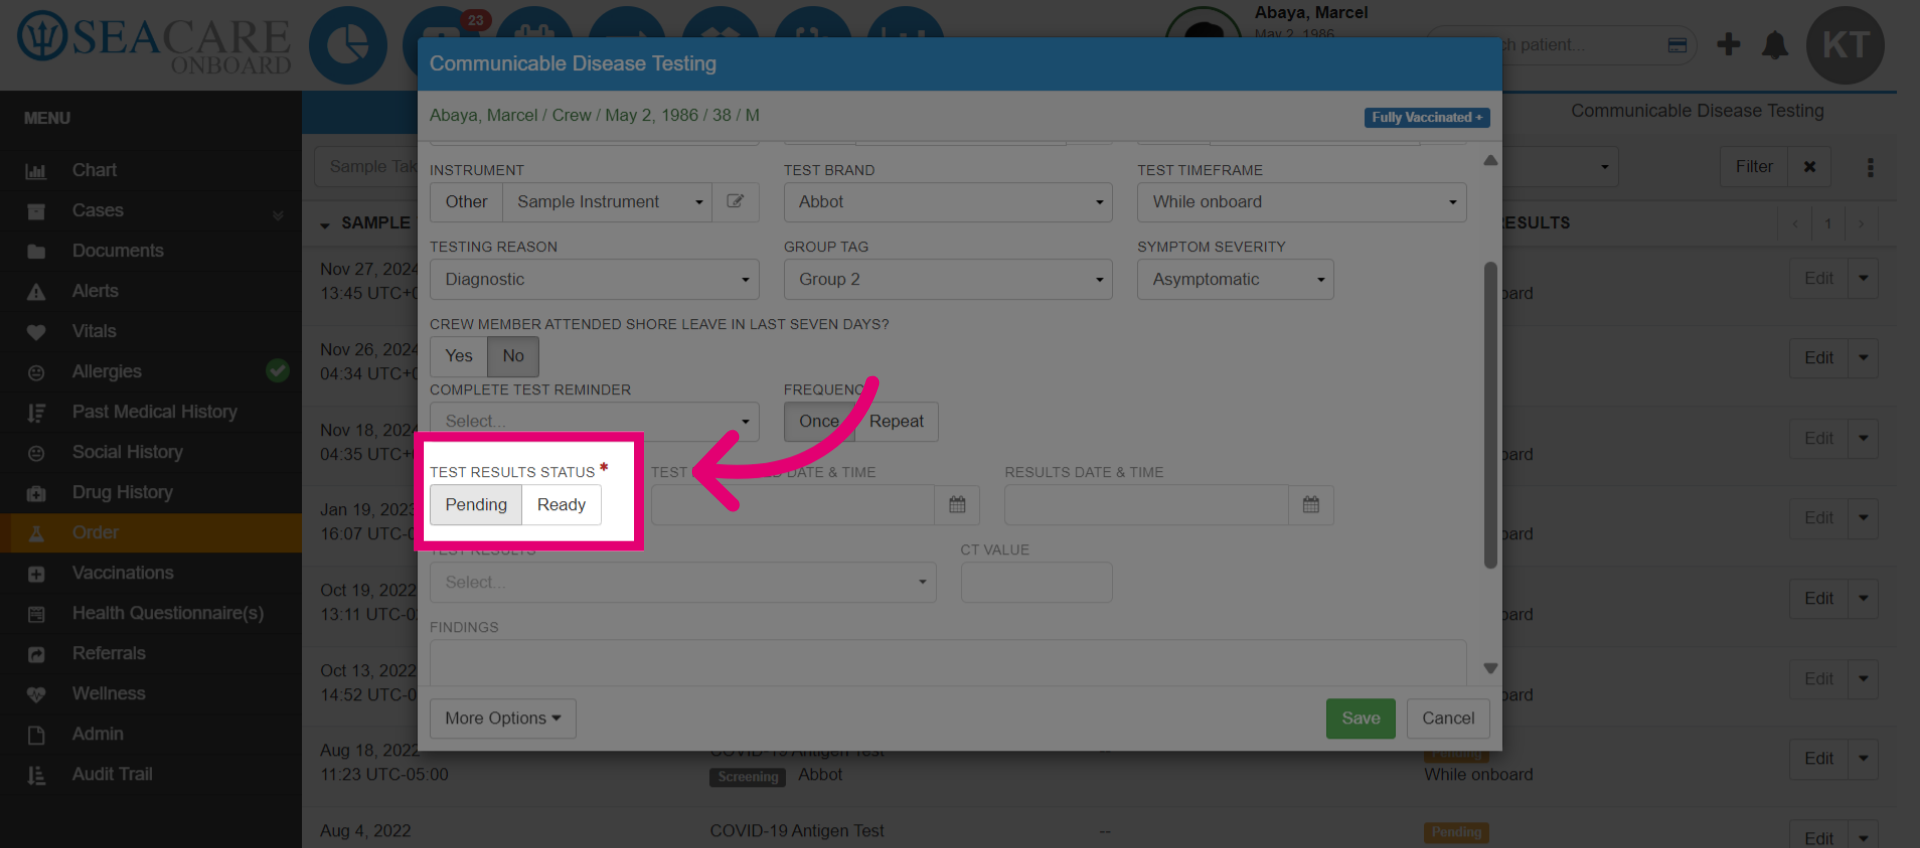Viewport: 1920px width, 848px height.
Task: Cancel the testing dialog
Action: click(x=1448, y=718)
